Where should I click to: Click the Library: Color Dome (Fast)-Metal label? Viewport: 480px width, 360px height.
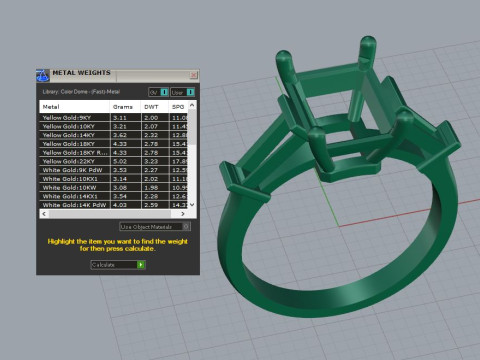pyautogui.click(x=81, y=92)
